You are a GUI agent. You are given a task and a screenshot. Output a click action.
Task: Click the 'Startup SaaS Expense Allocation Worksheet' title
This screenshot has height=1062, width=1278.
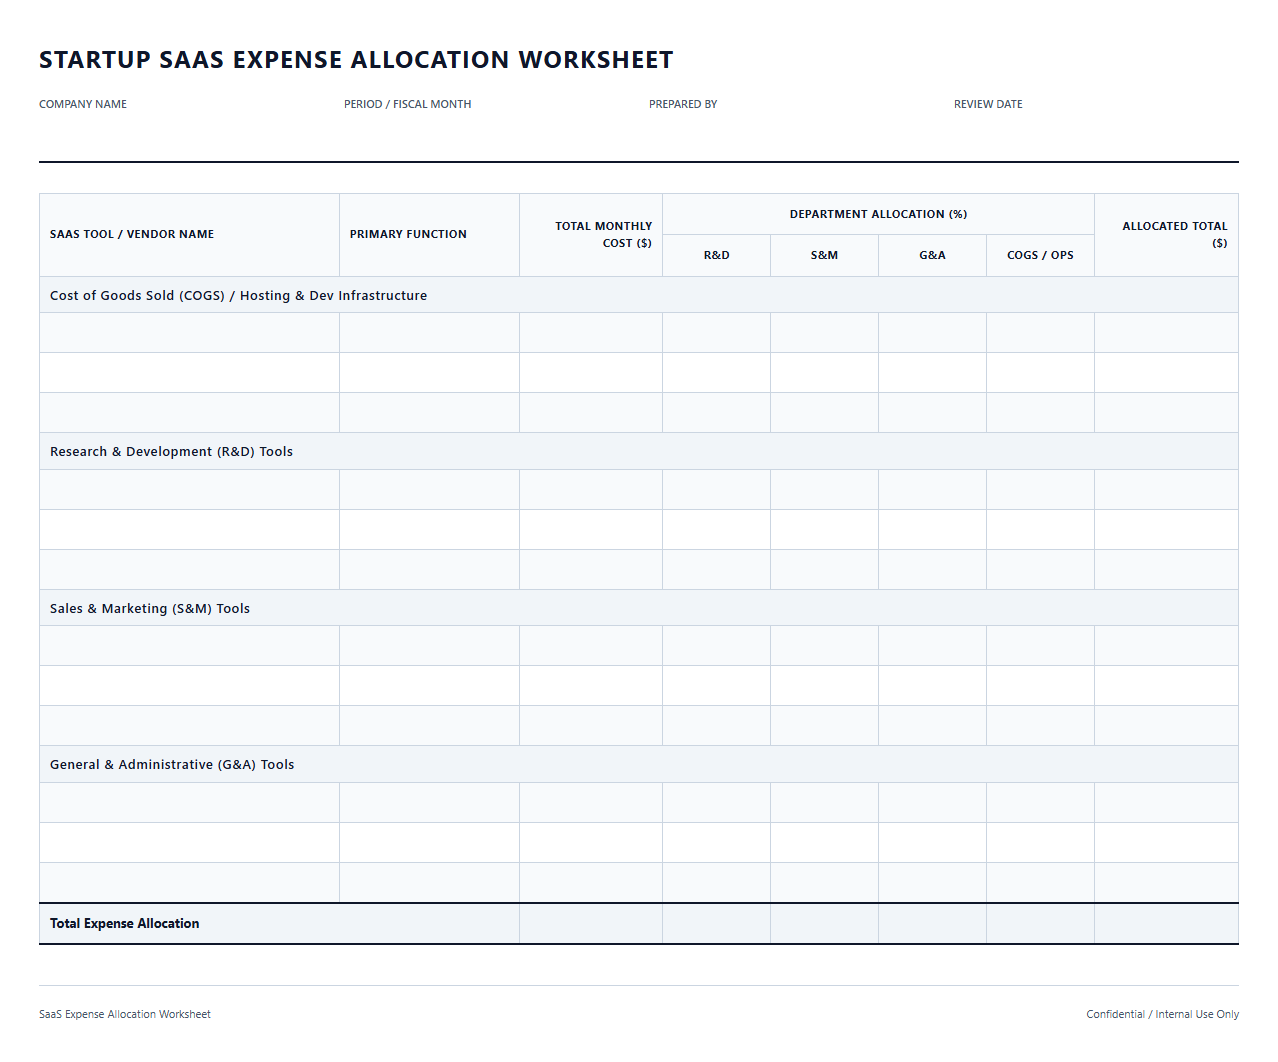point(356,60)
